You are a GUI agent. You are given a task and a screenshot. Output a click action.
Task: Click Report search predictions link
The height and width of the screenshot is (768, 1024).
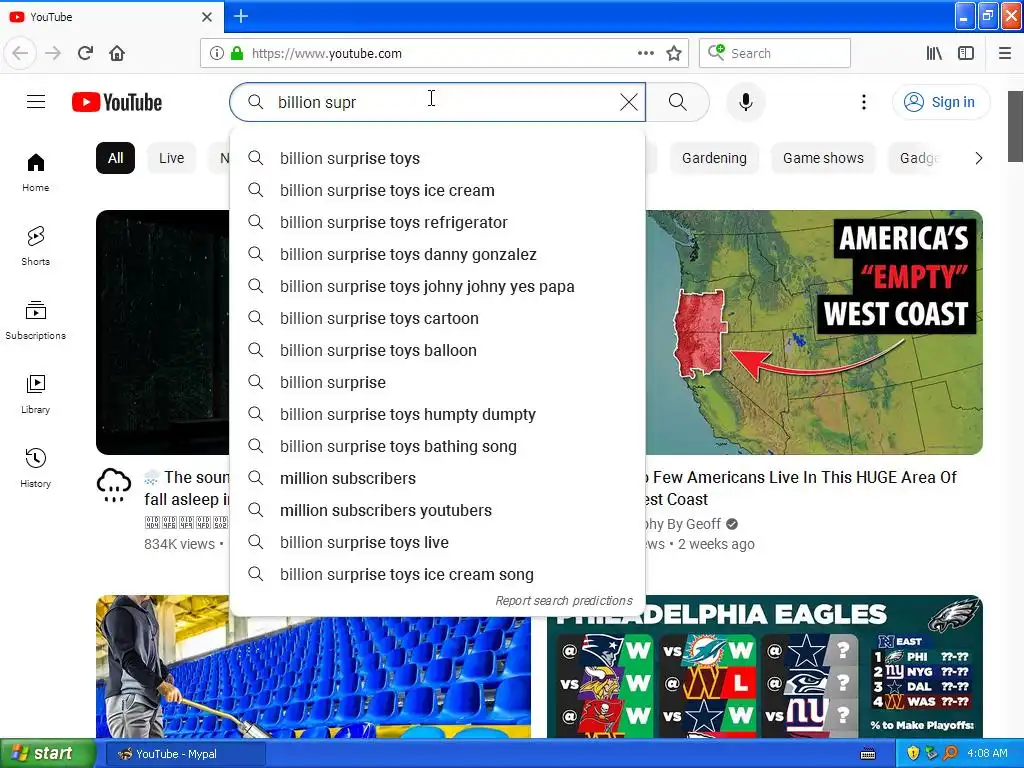564,600
